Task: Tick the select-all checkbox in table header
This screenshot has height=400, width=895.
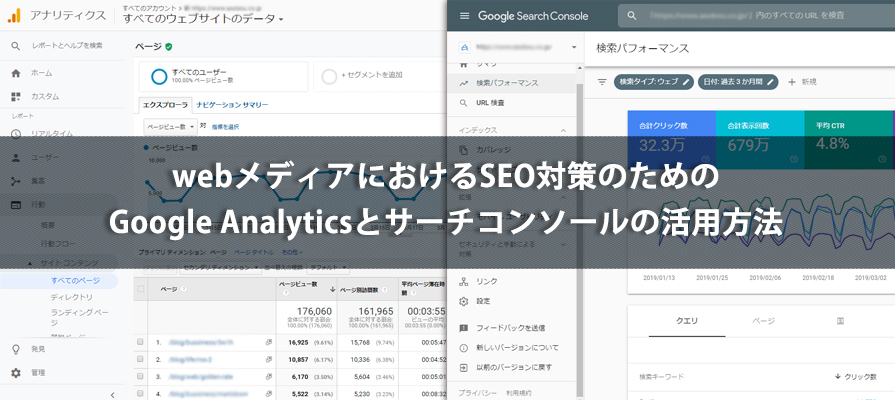Action: coord(140,289)
